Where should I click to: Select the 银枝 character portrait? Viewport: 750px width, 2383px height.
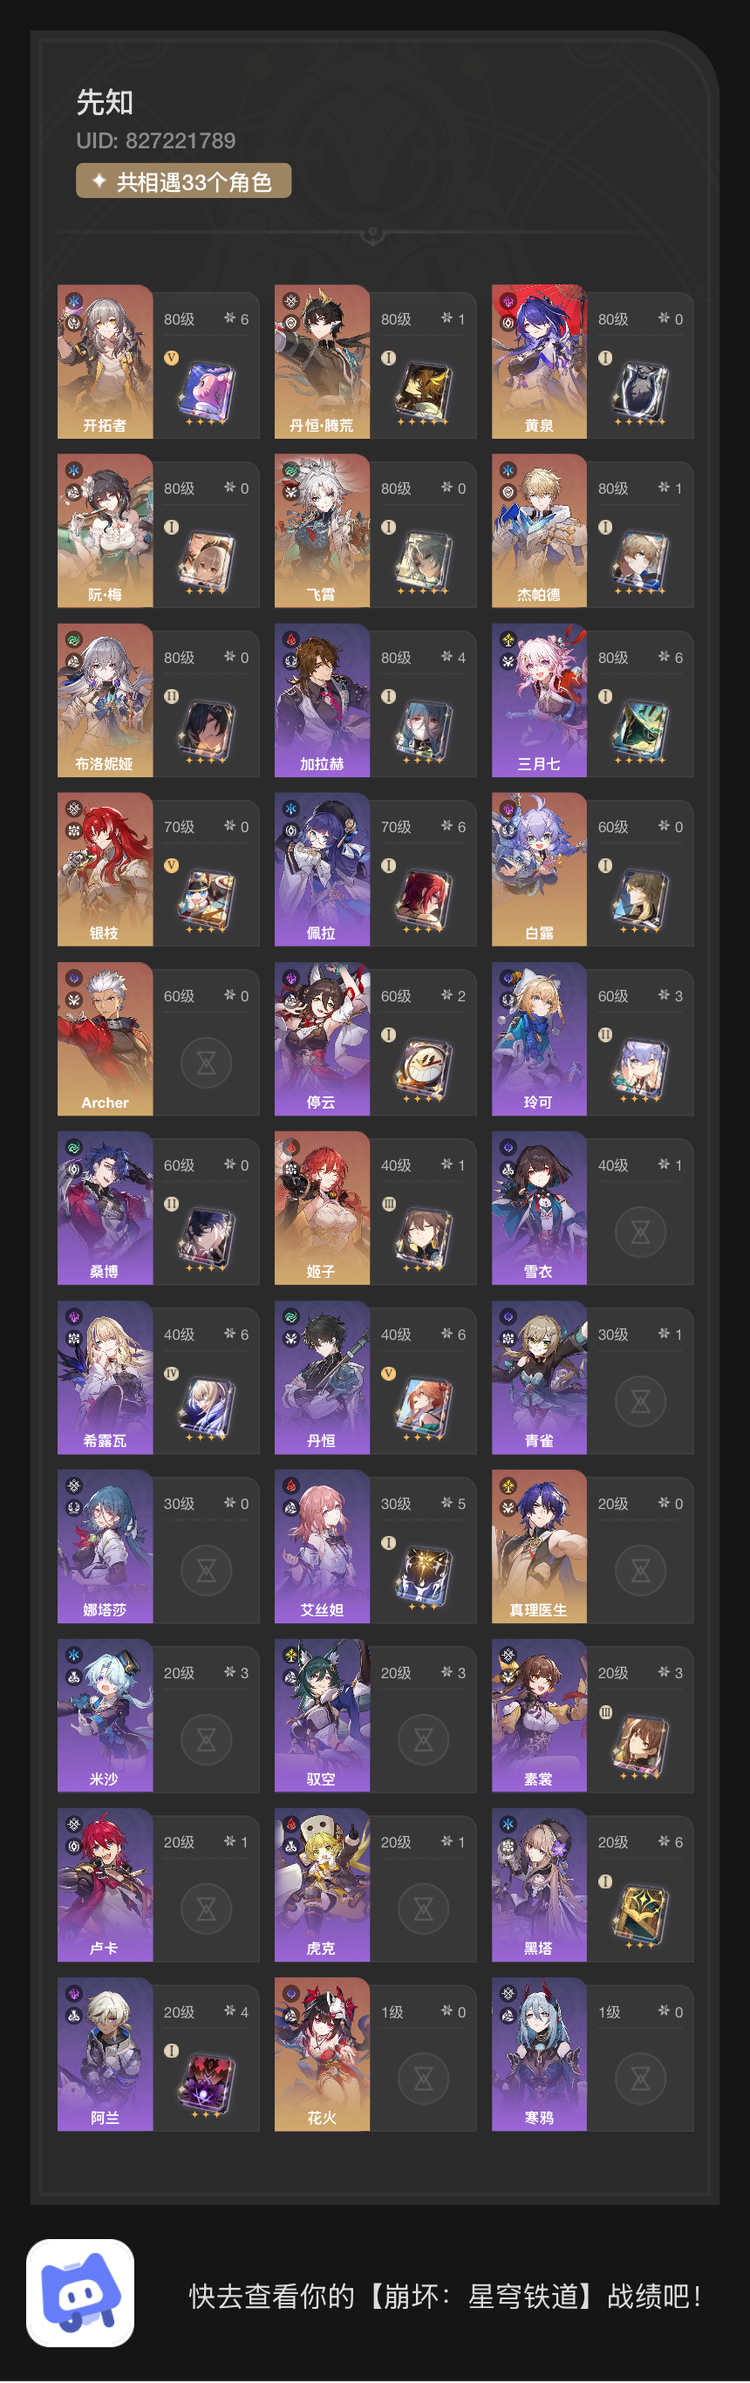pyautogui.click(x=105, y=869)
